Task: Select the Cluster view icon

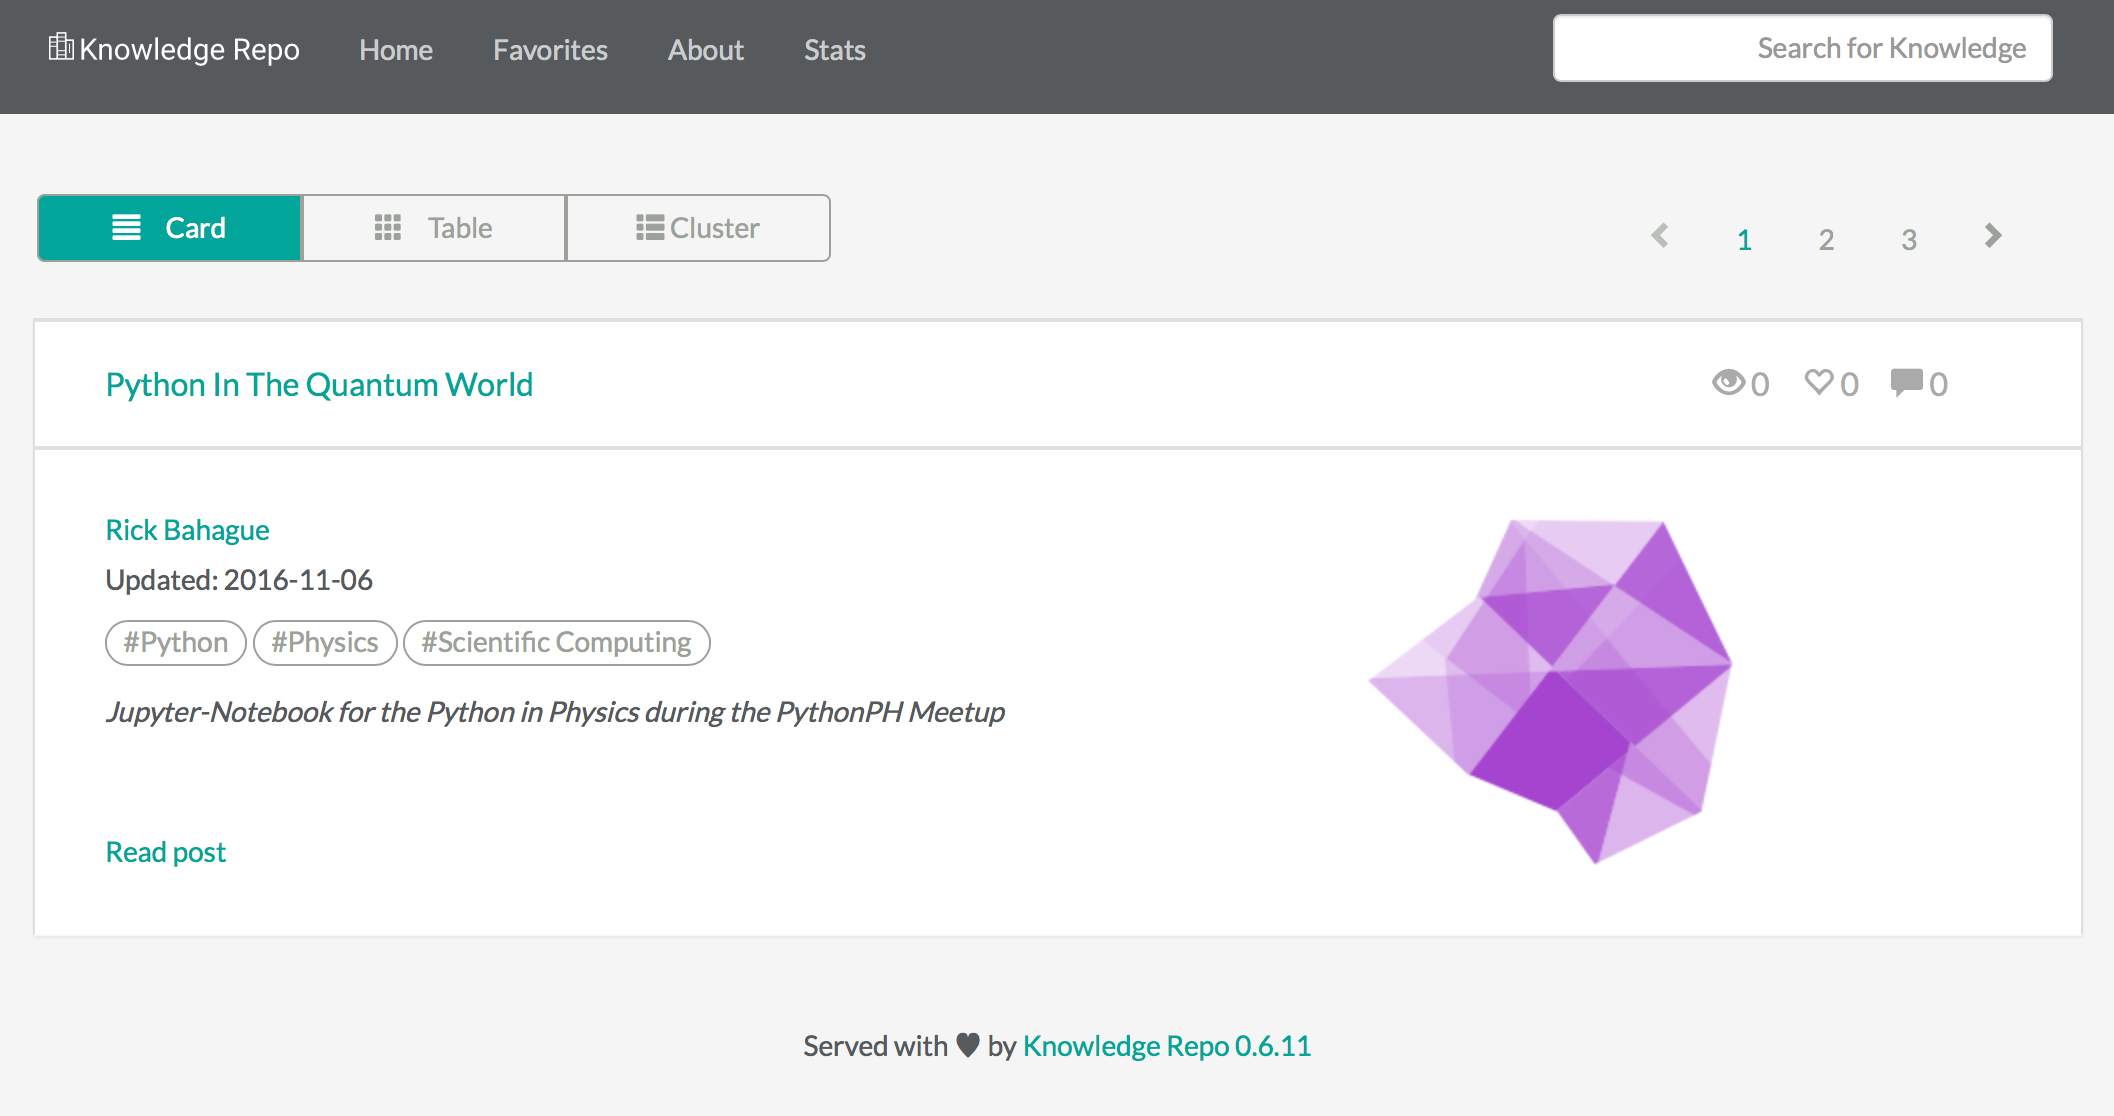Action: pos(649,227)
